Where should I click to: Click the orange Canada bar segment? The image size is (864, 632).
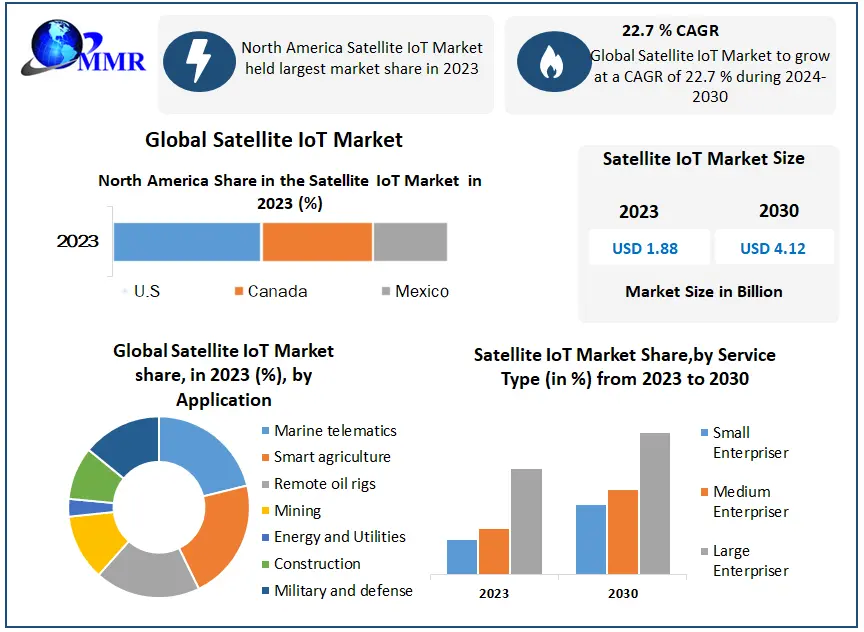(317, 242)
